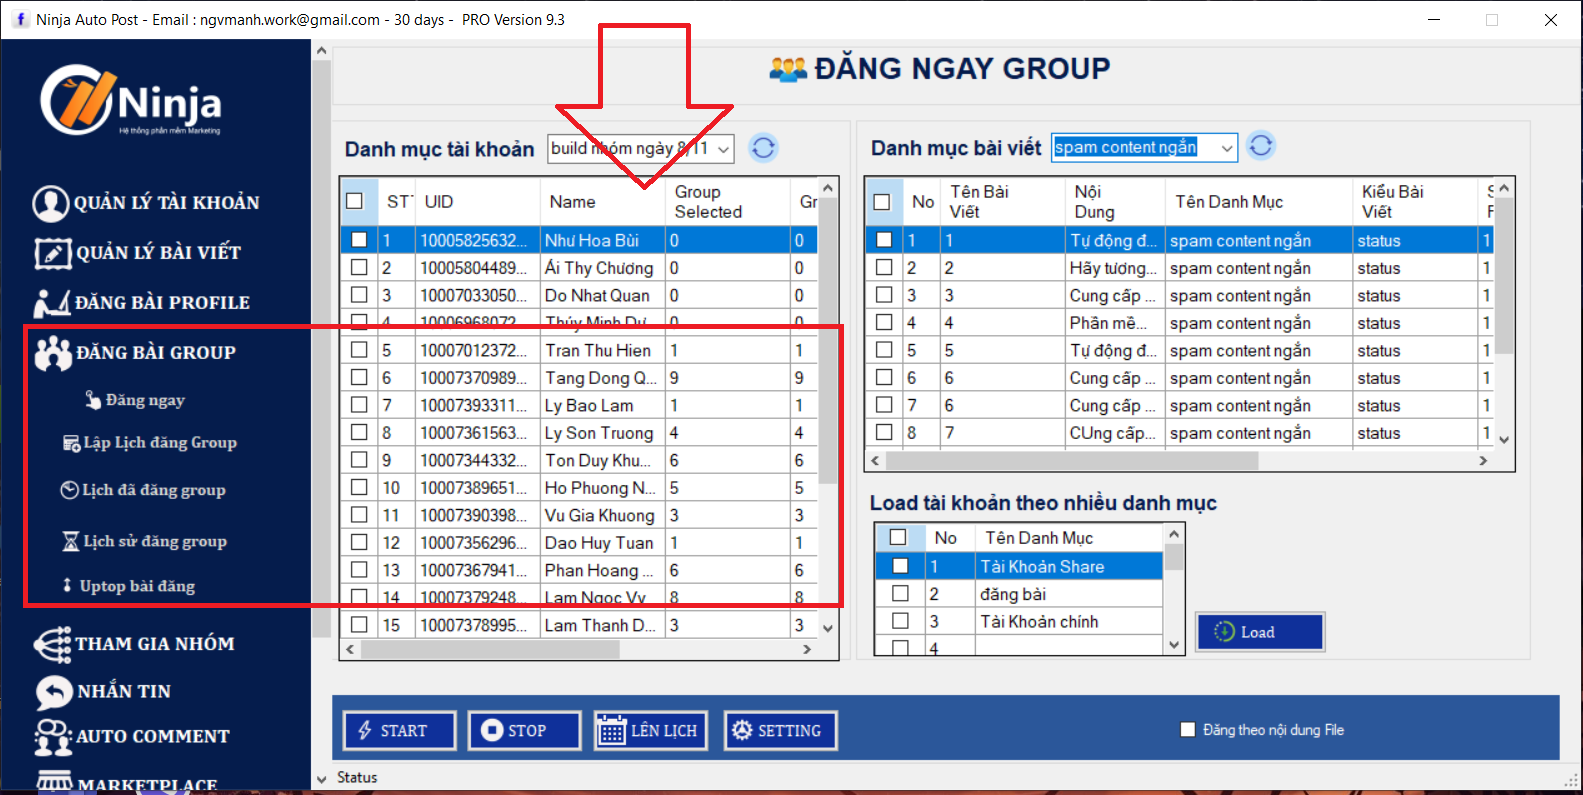Image resolution: width=1583 pixels, height=795 pixels.
Task: Click the START button
Action: [400, 731]
